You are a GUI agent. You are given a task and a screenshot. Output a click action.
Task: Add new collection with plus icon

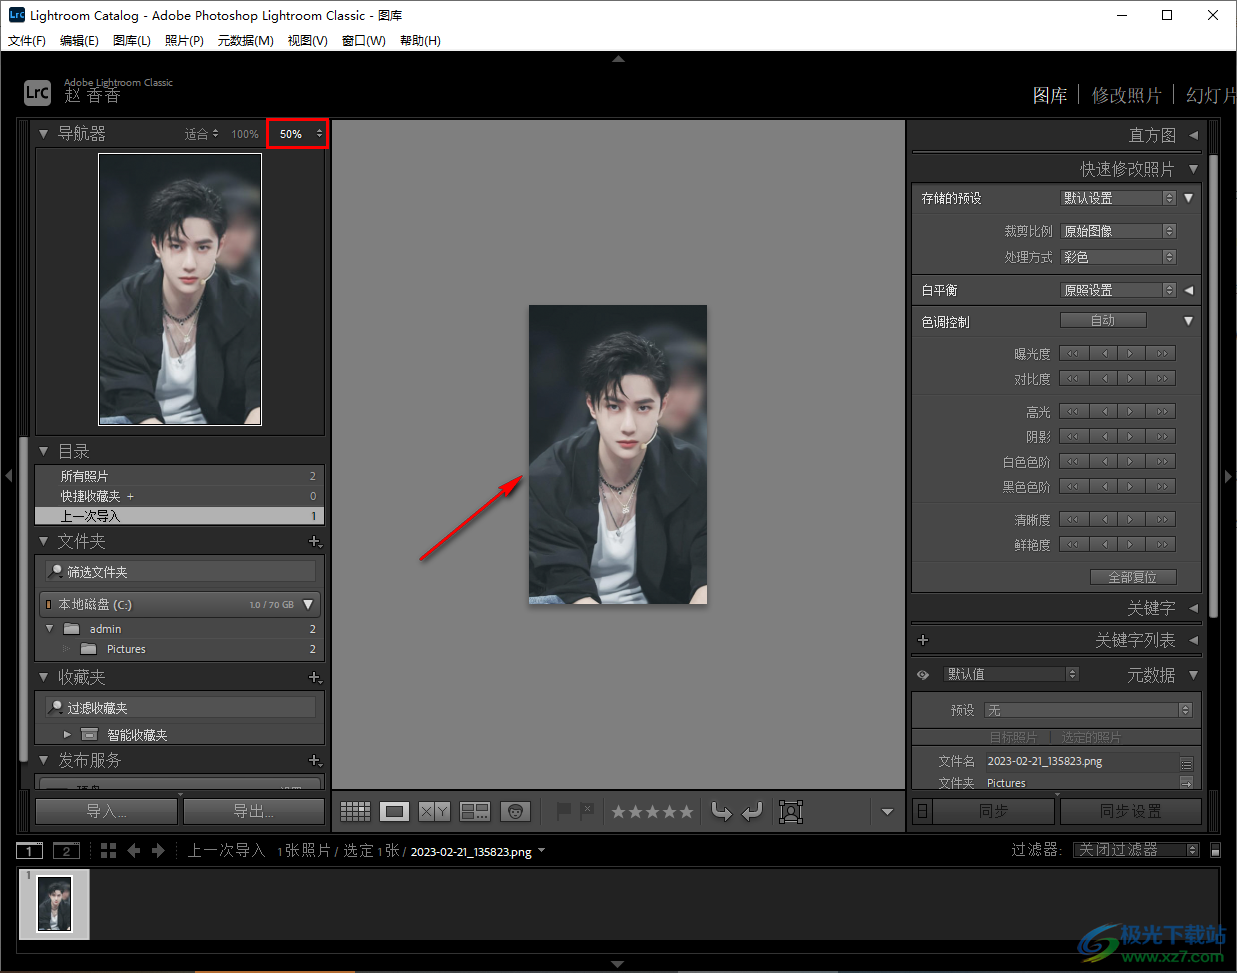[315, 677]
